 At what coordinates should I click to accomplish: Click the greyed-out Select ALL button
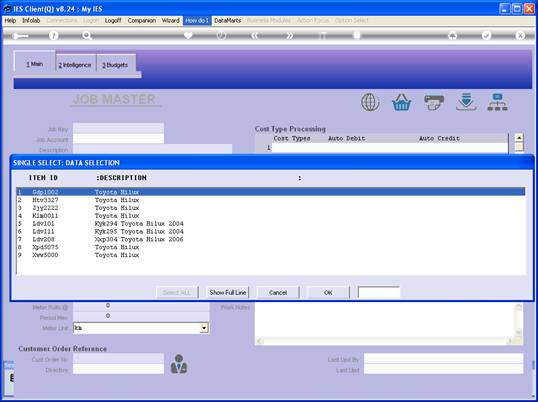pos(177,293)
